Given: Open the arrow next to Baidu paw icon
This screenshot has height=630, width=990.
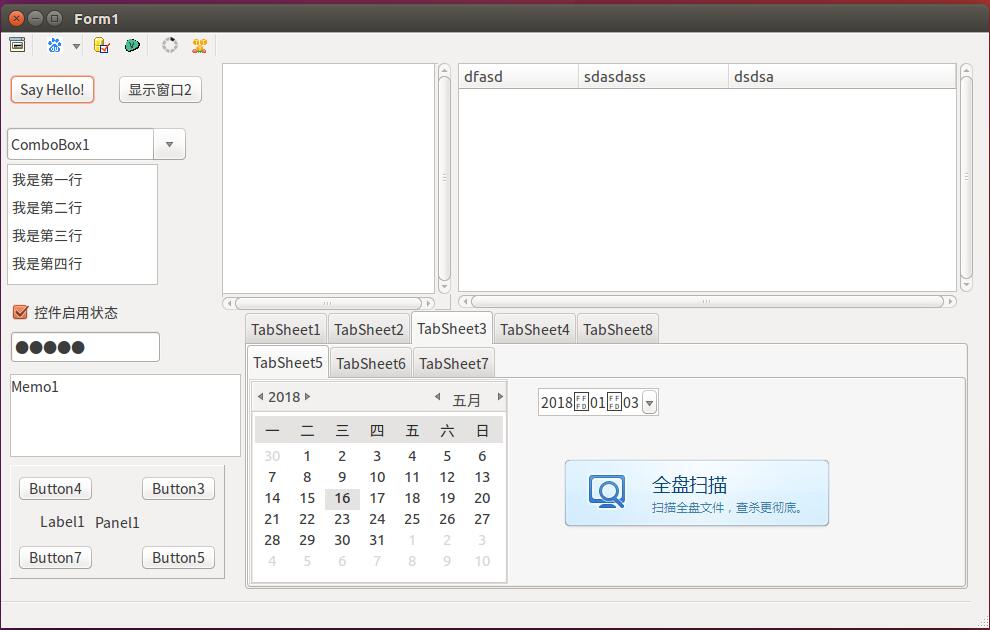Looking at the screenshot, I should tap(76, 46).
